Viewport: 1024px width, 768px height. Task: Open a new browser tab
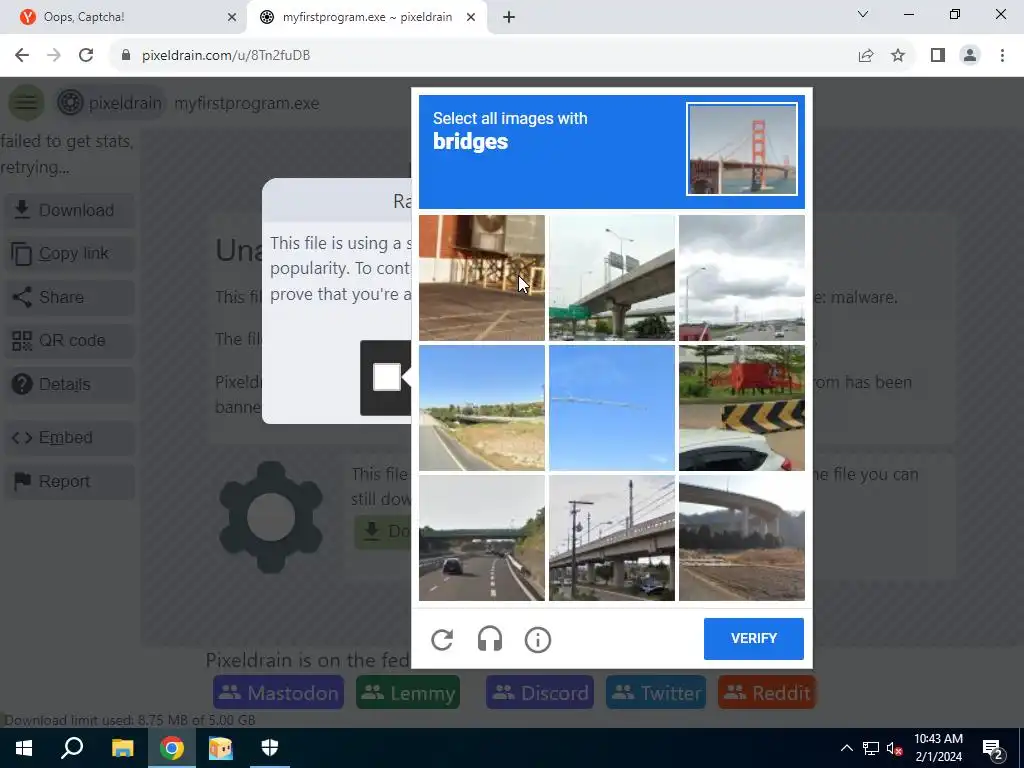point(509,18)
